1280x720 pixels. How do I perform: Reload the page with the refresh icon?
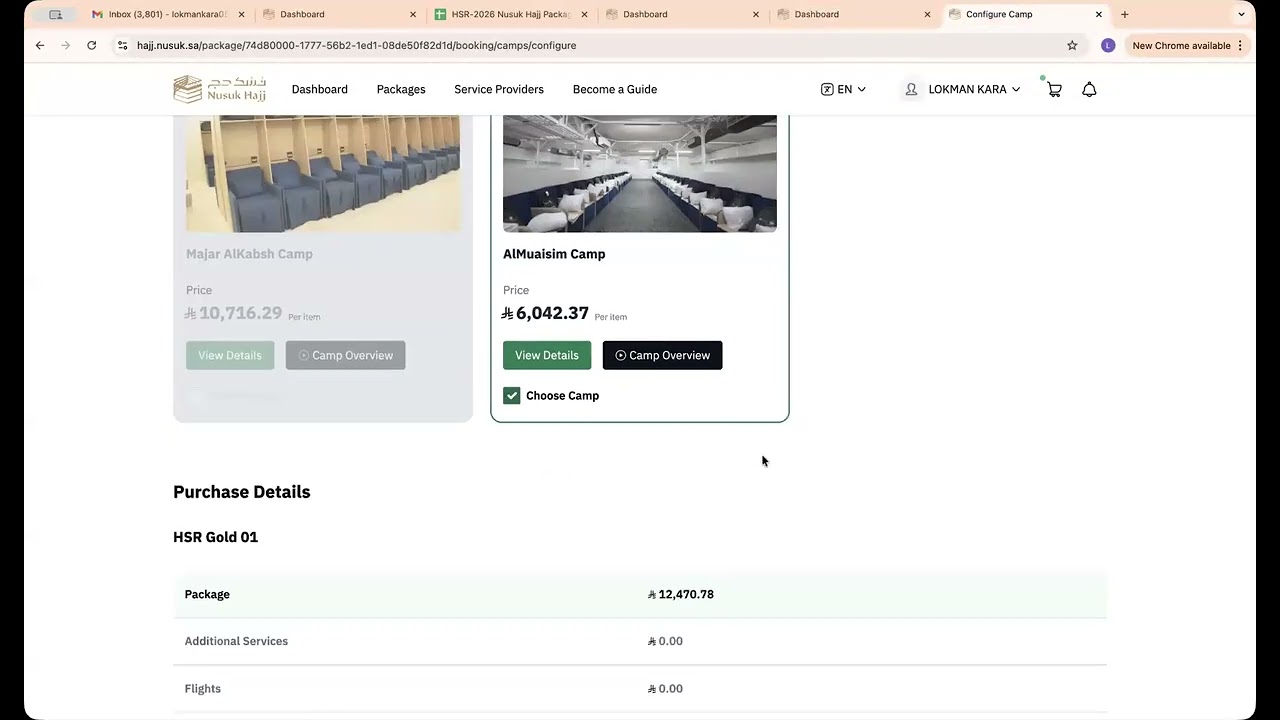click(91, 45)
